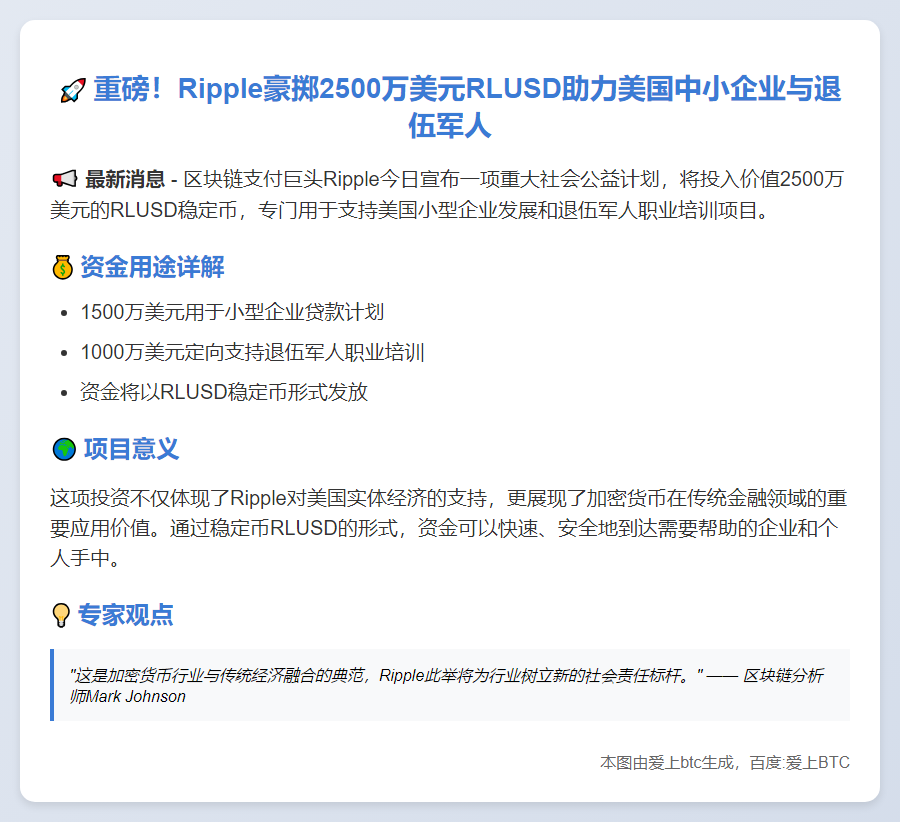The image size is (900, 822).
Task: Switch to the 项目意义 section heading
Action: click(134, 449)
